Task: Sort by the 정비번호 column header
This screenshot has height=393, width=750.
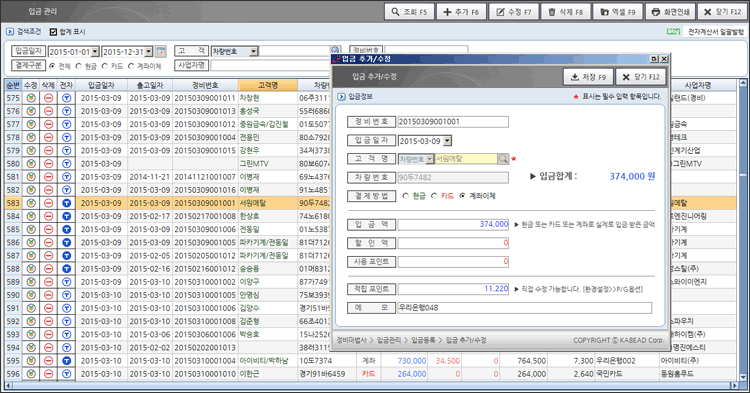Action: 205,85
